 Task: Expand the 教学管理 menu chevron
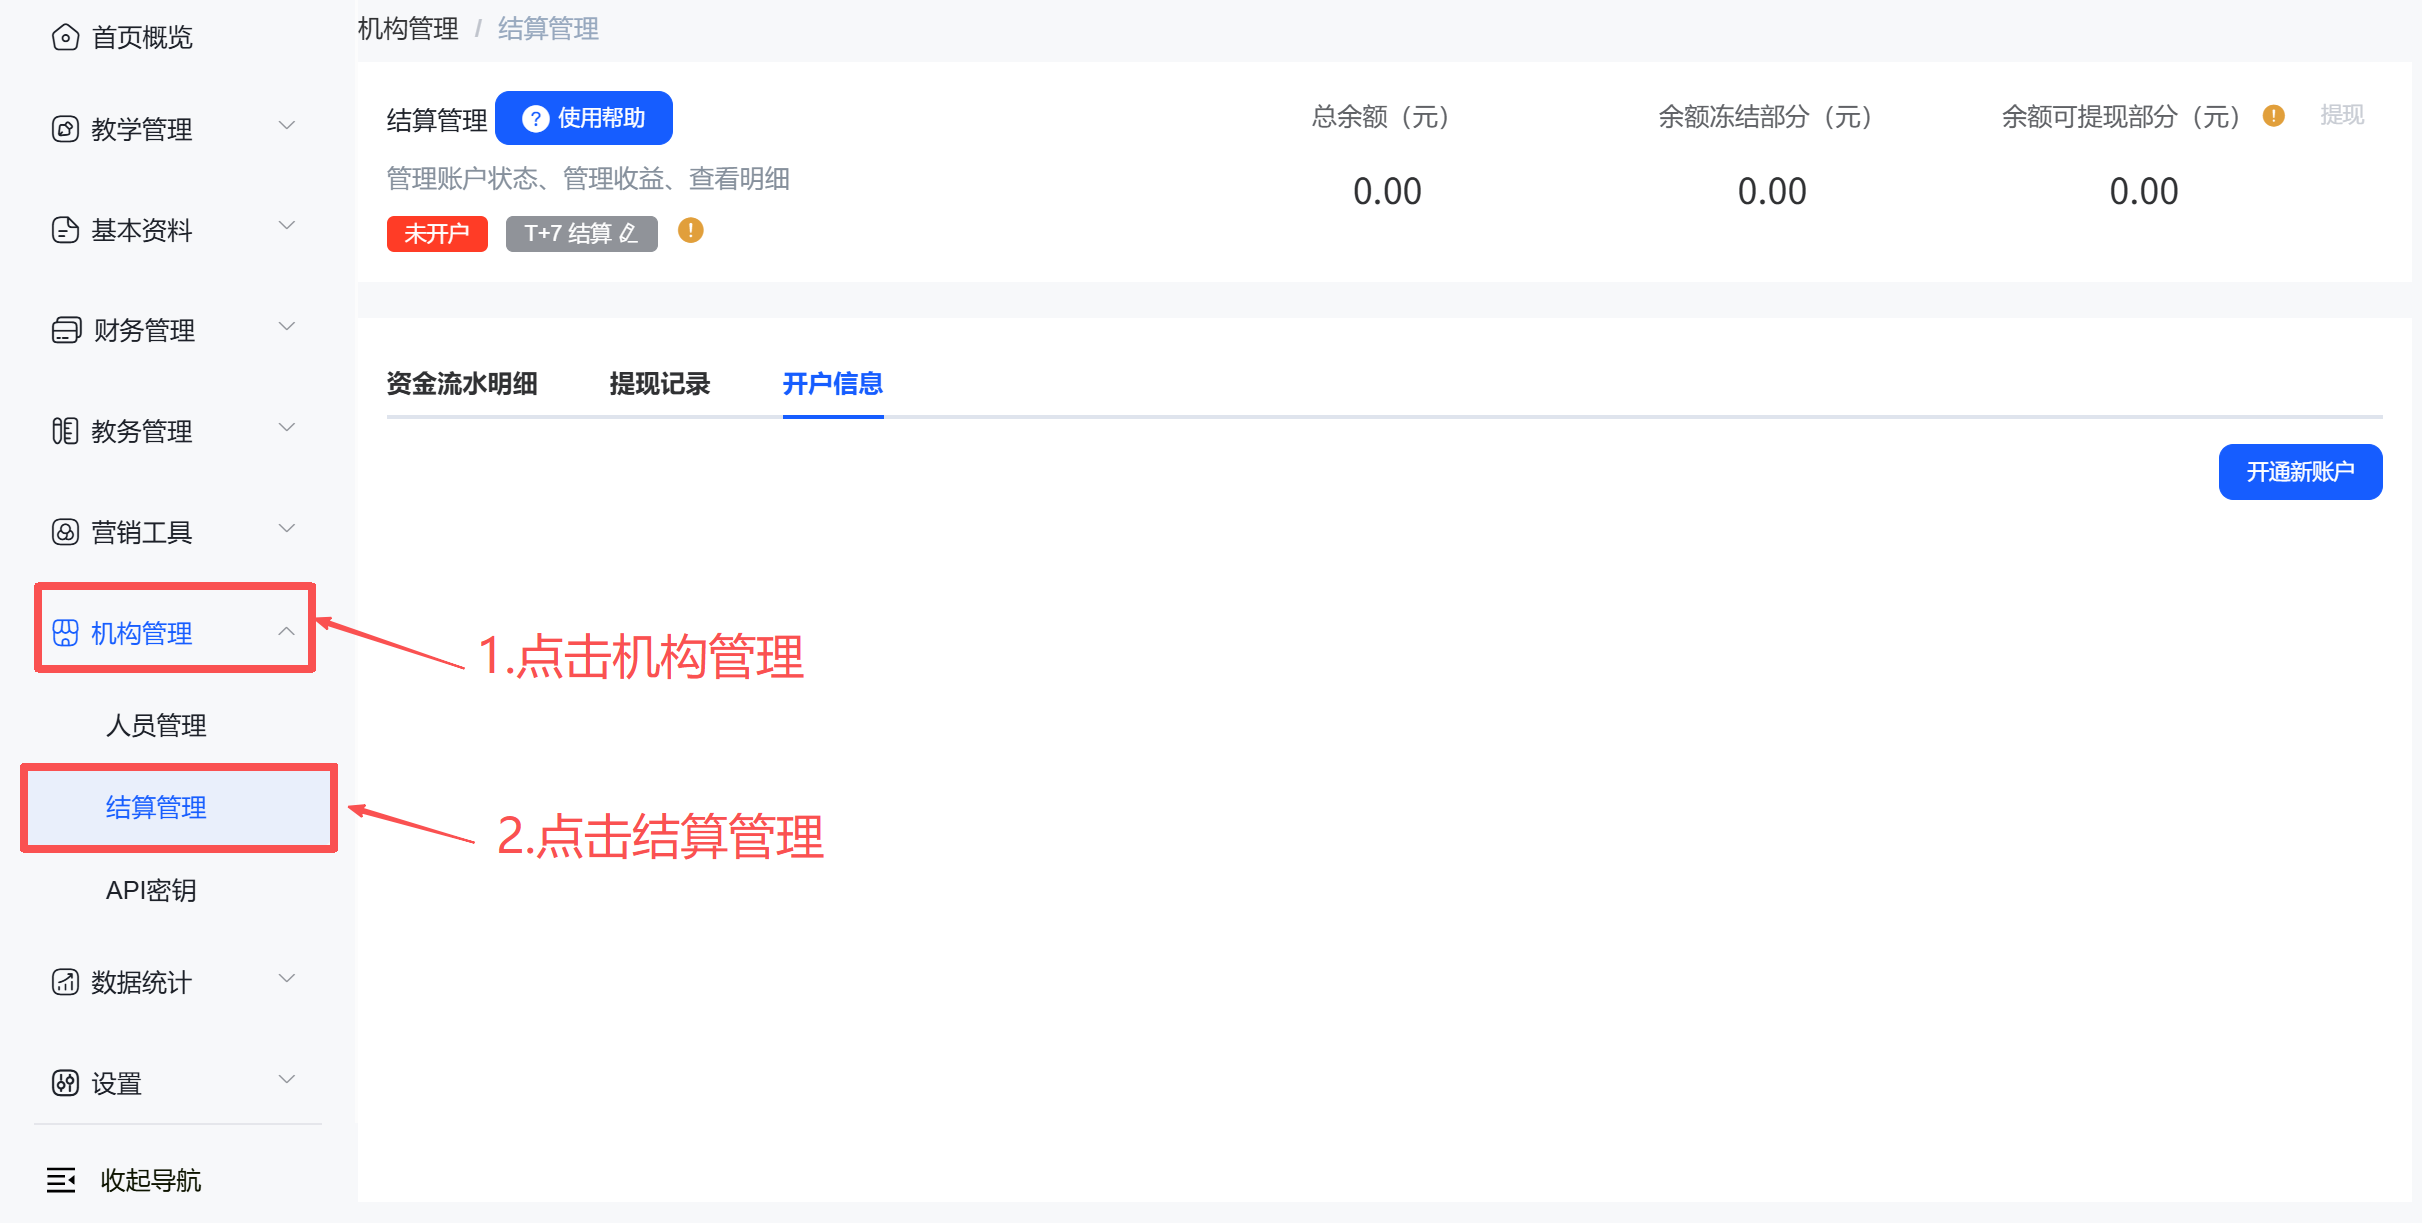pyautogui.click(x=287, y=126)
